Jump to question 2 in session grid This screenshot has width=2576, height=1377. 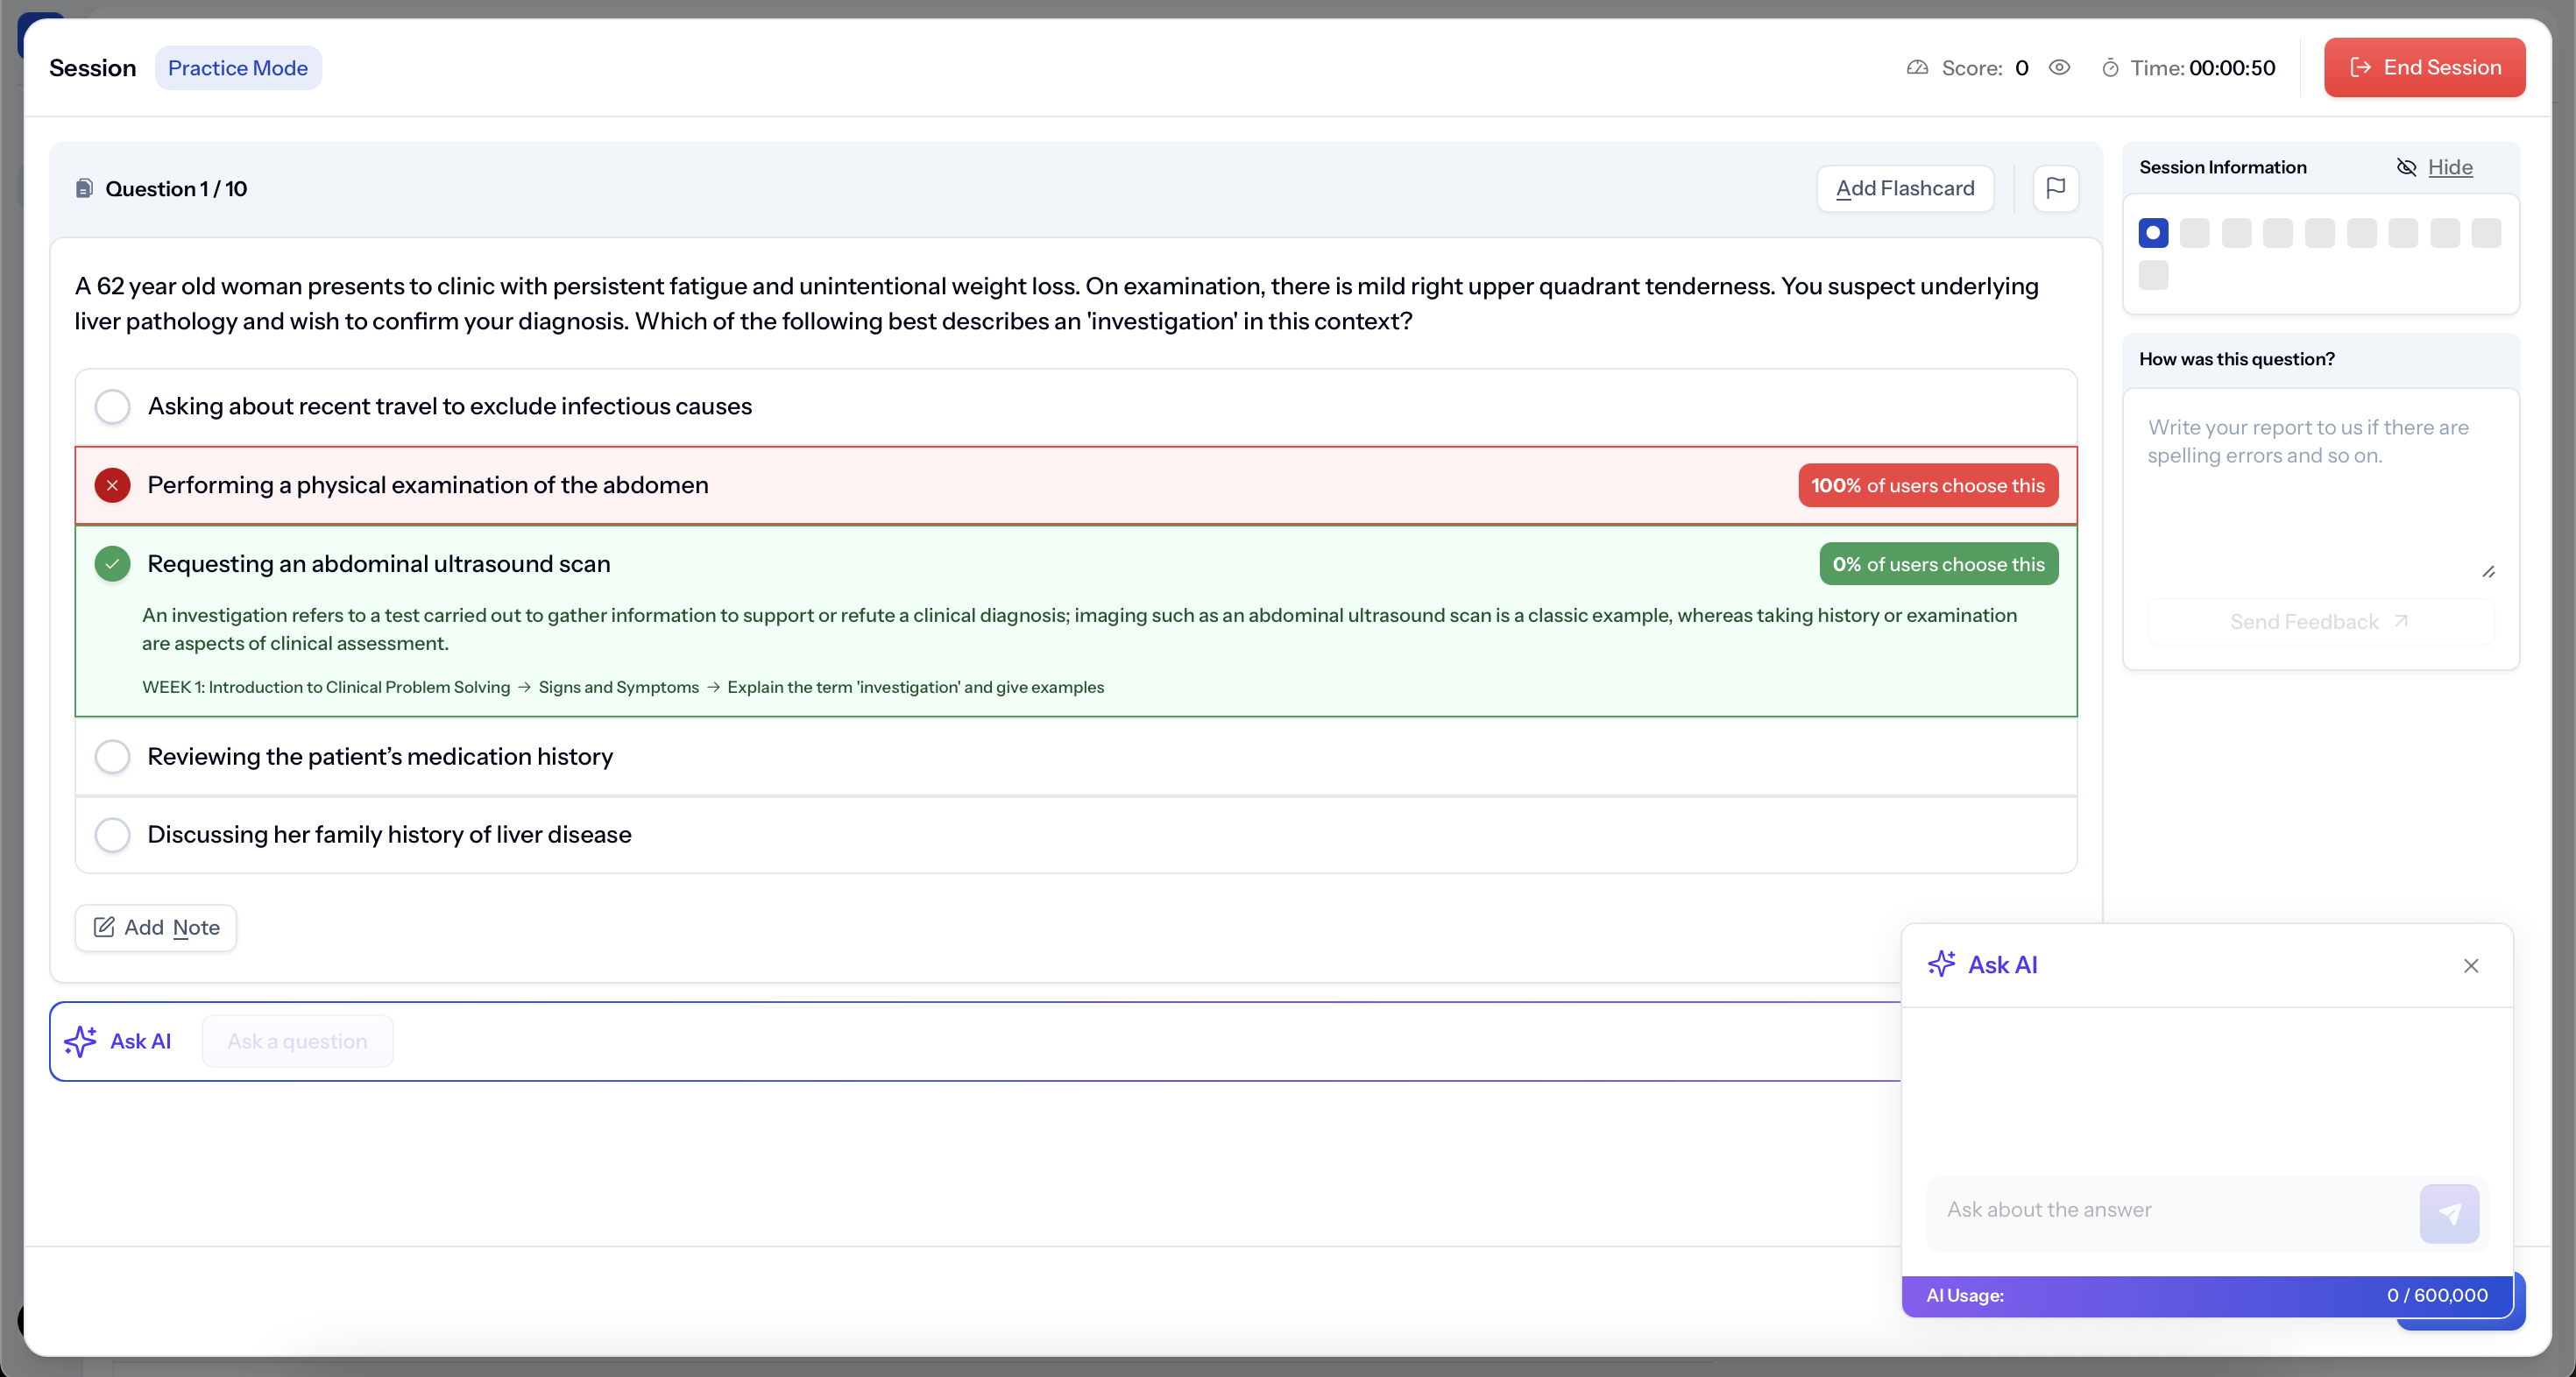pyautogui.click(x=2194, y=233)
